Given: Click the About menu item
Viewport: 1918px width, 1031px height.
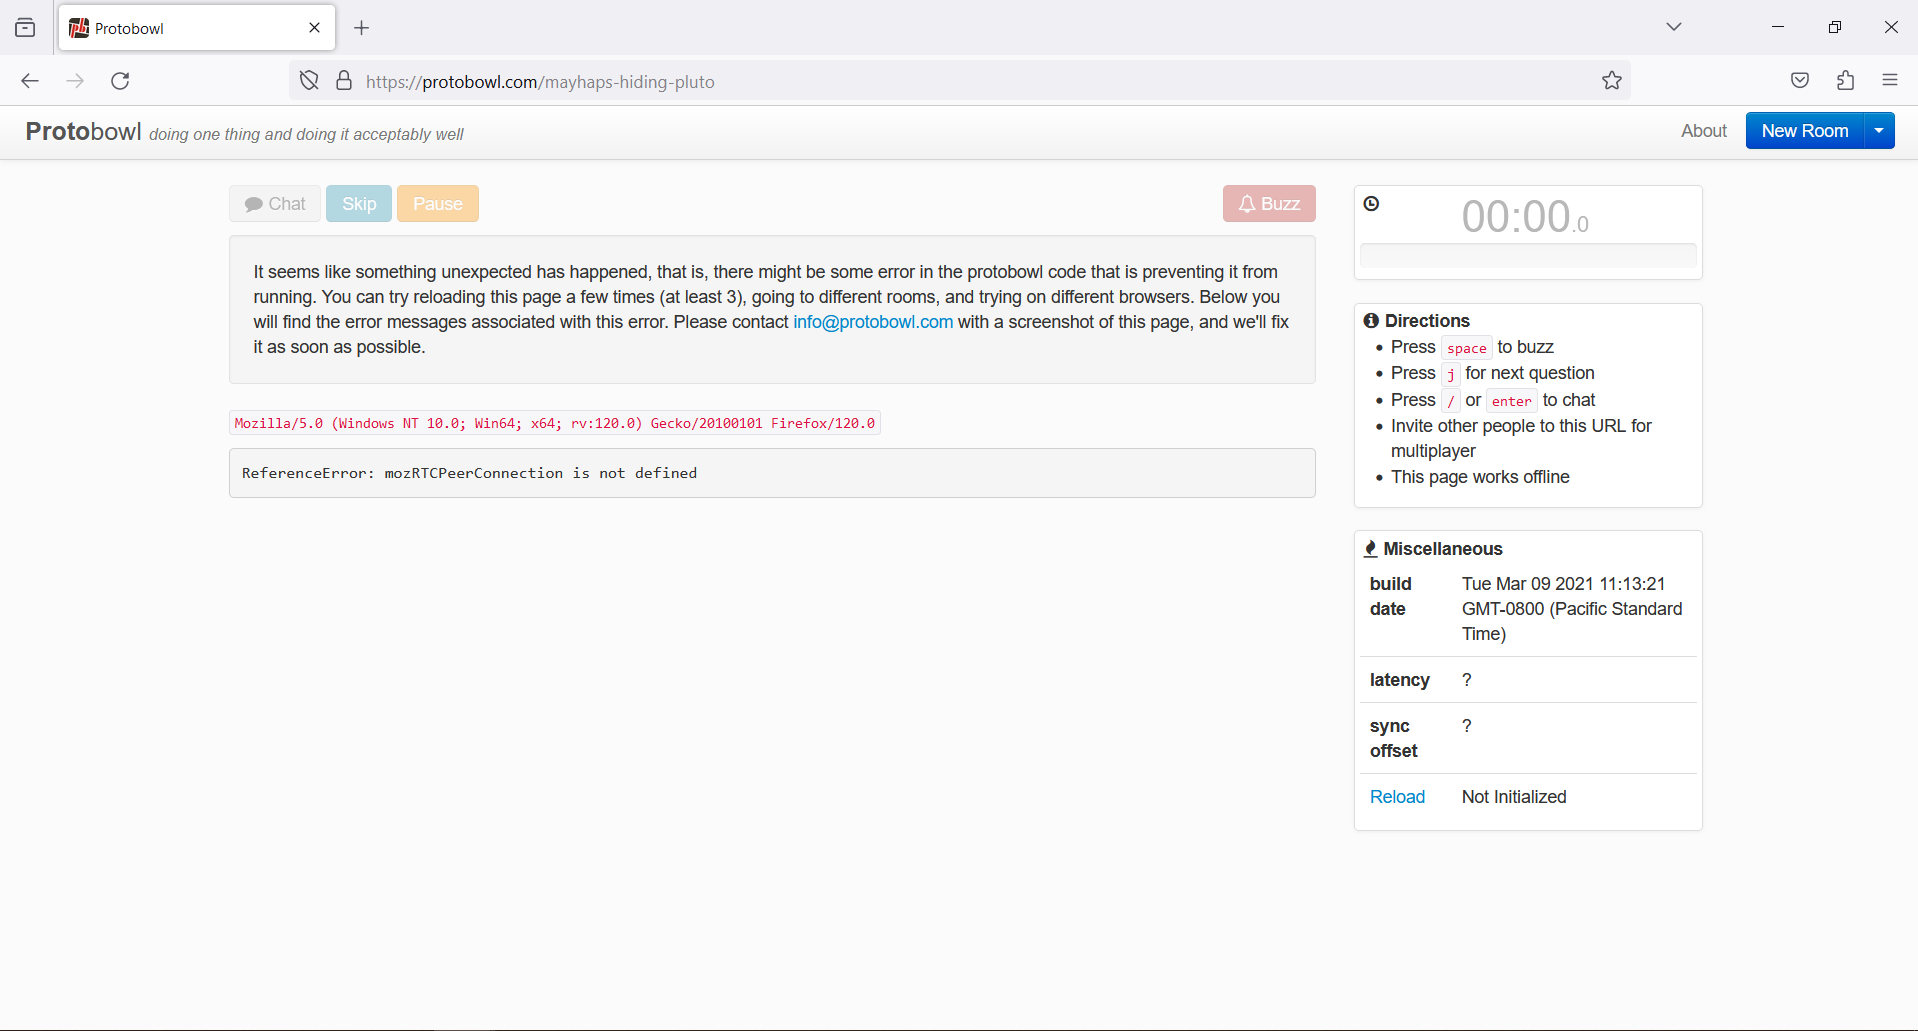Looking at the screenshot, I should pos(1703,130).
